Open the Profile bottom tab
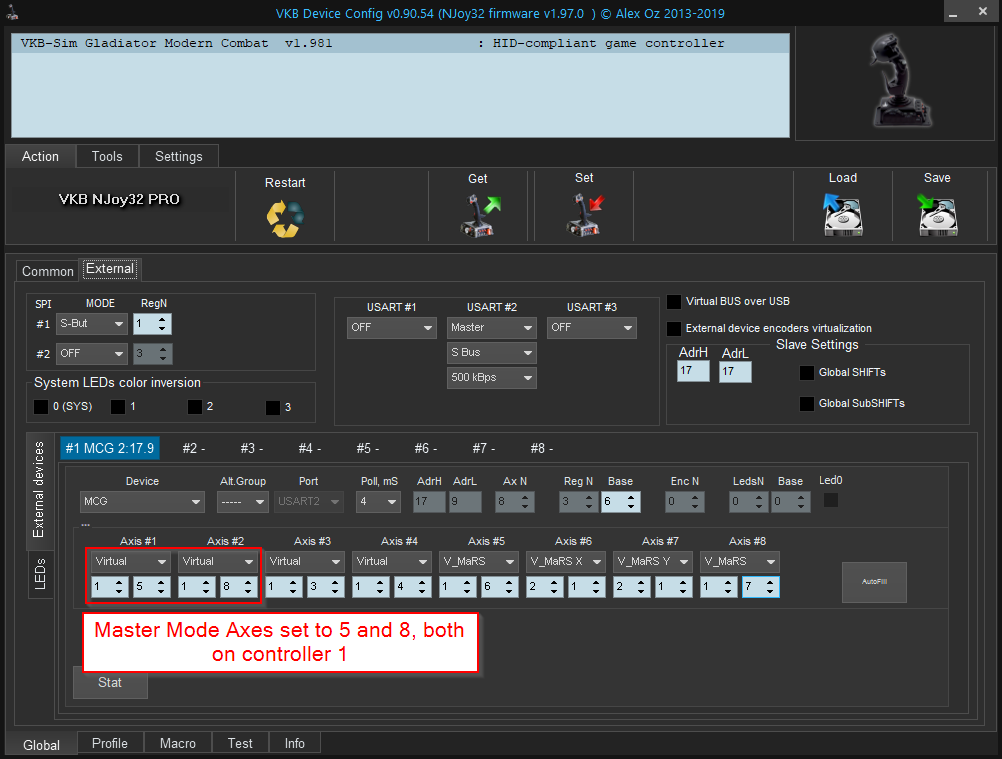Viewport: 1002px width, 759px height. click(x=110, y=744)
